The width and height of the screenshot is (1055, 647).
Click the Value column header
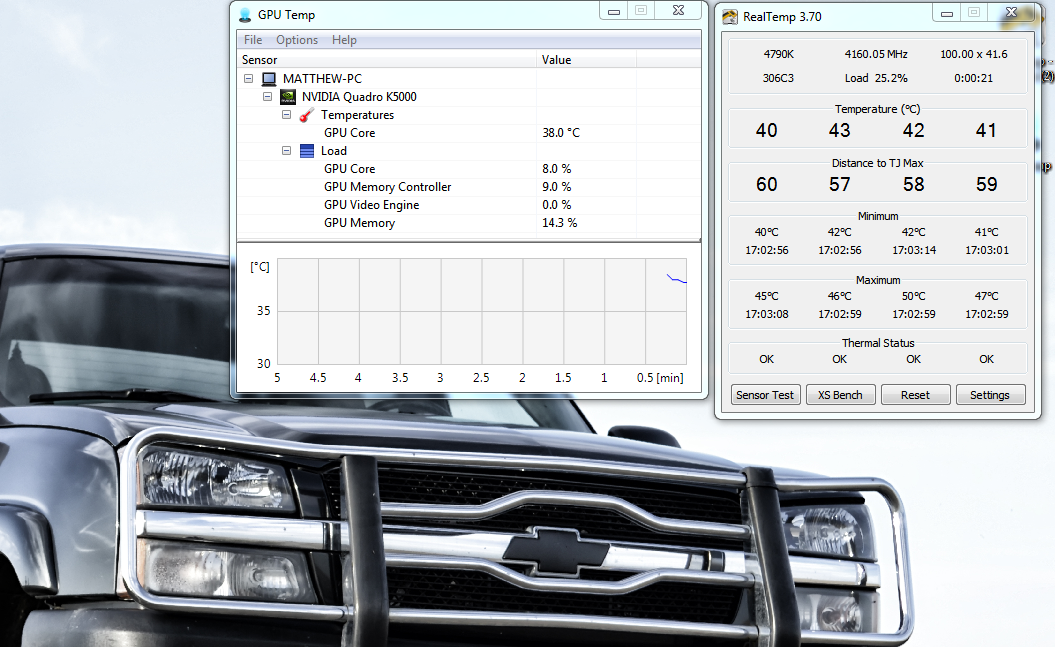tap(586, 60)
